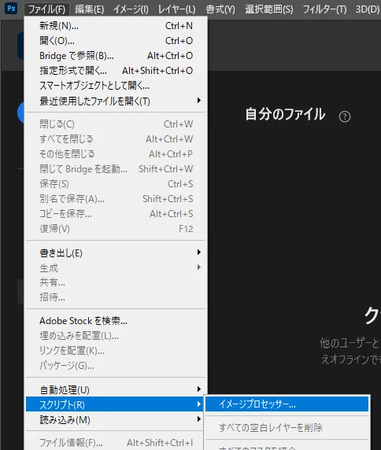381x450 pixels.
Task: Click コピーを保存... menu entry
Action: 116,214
